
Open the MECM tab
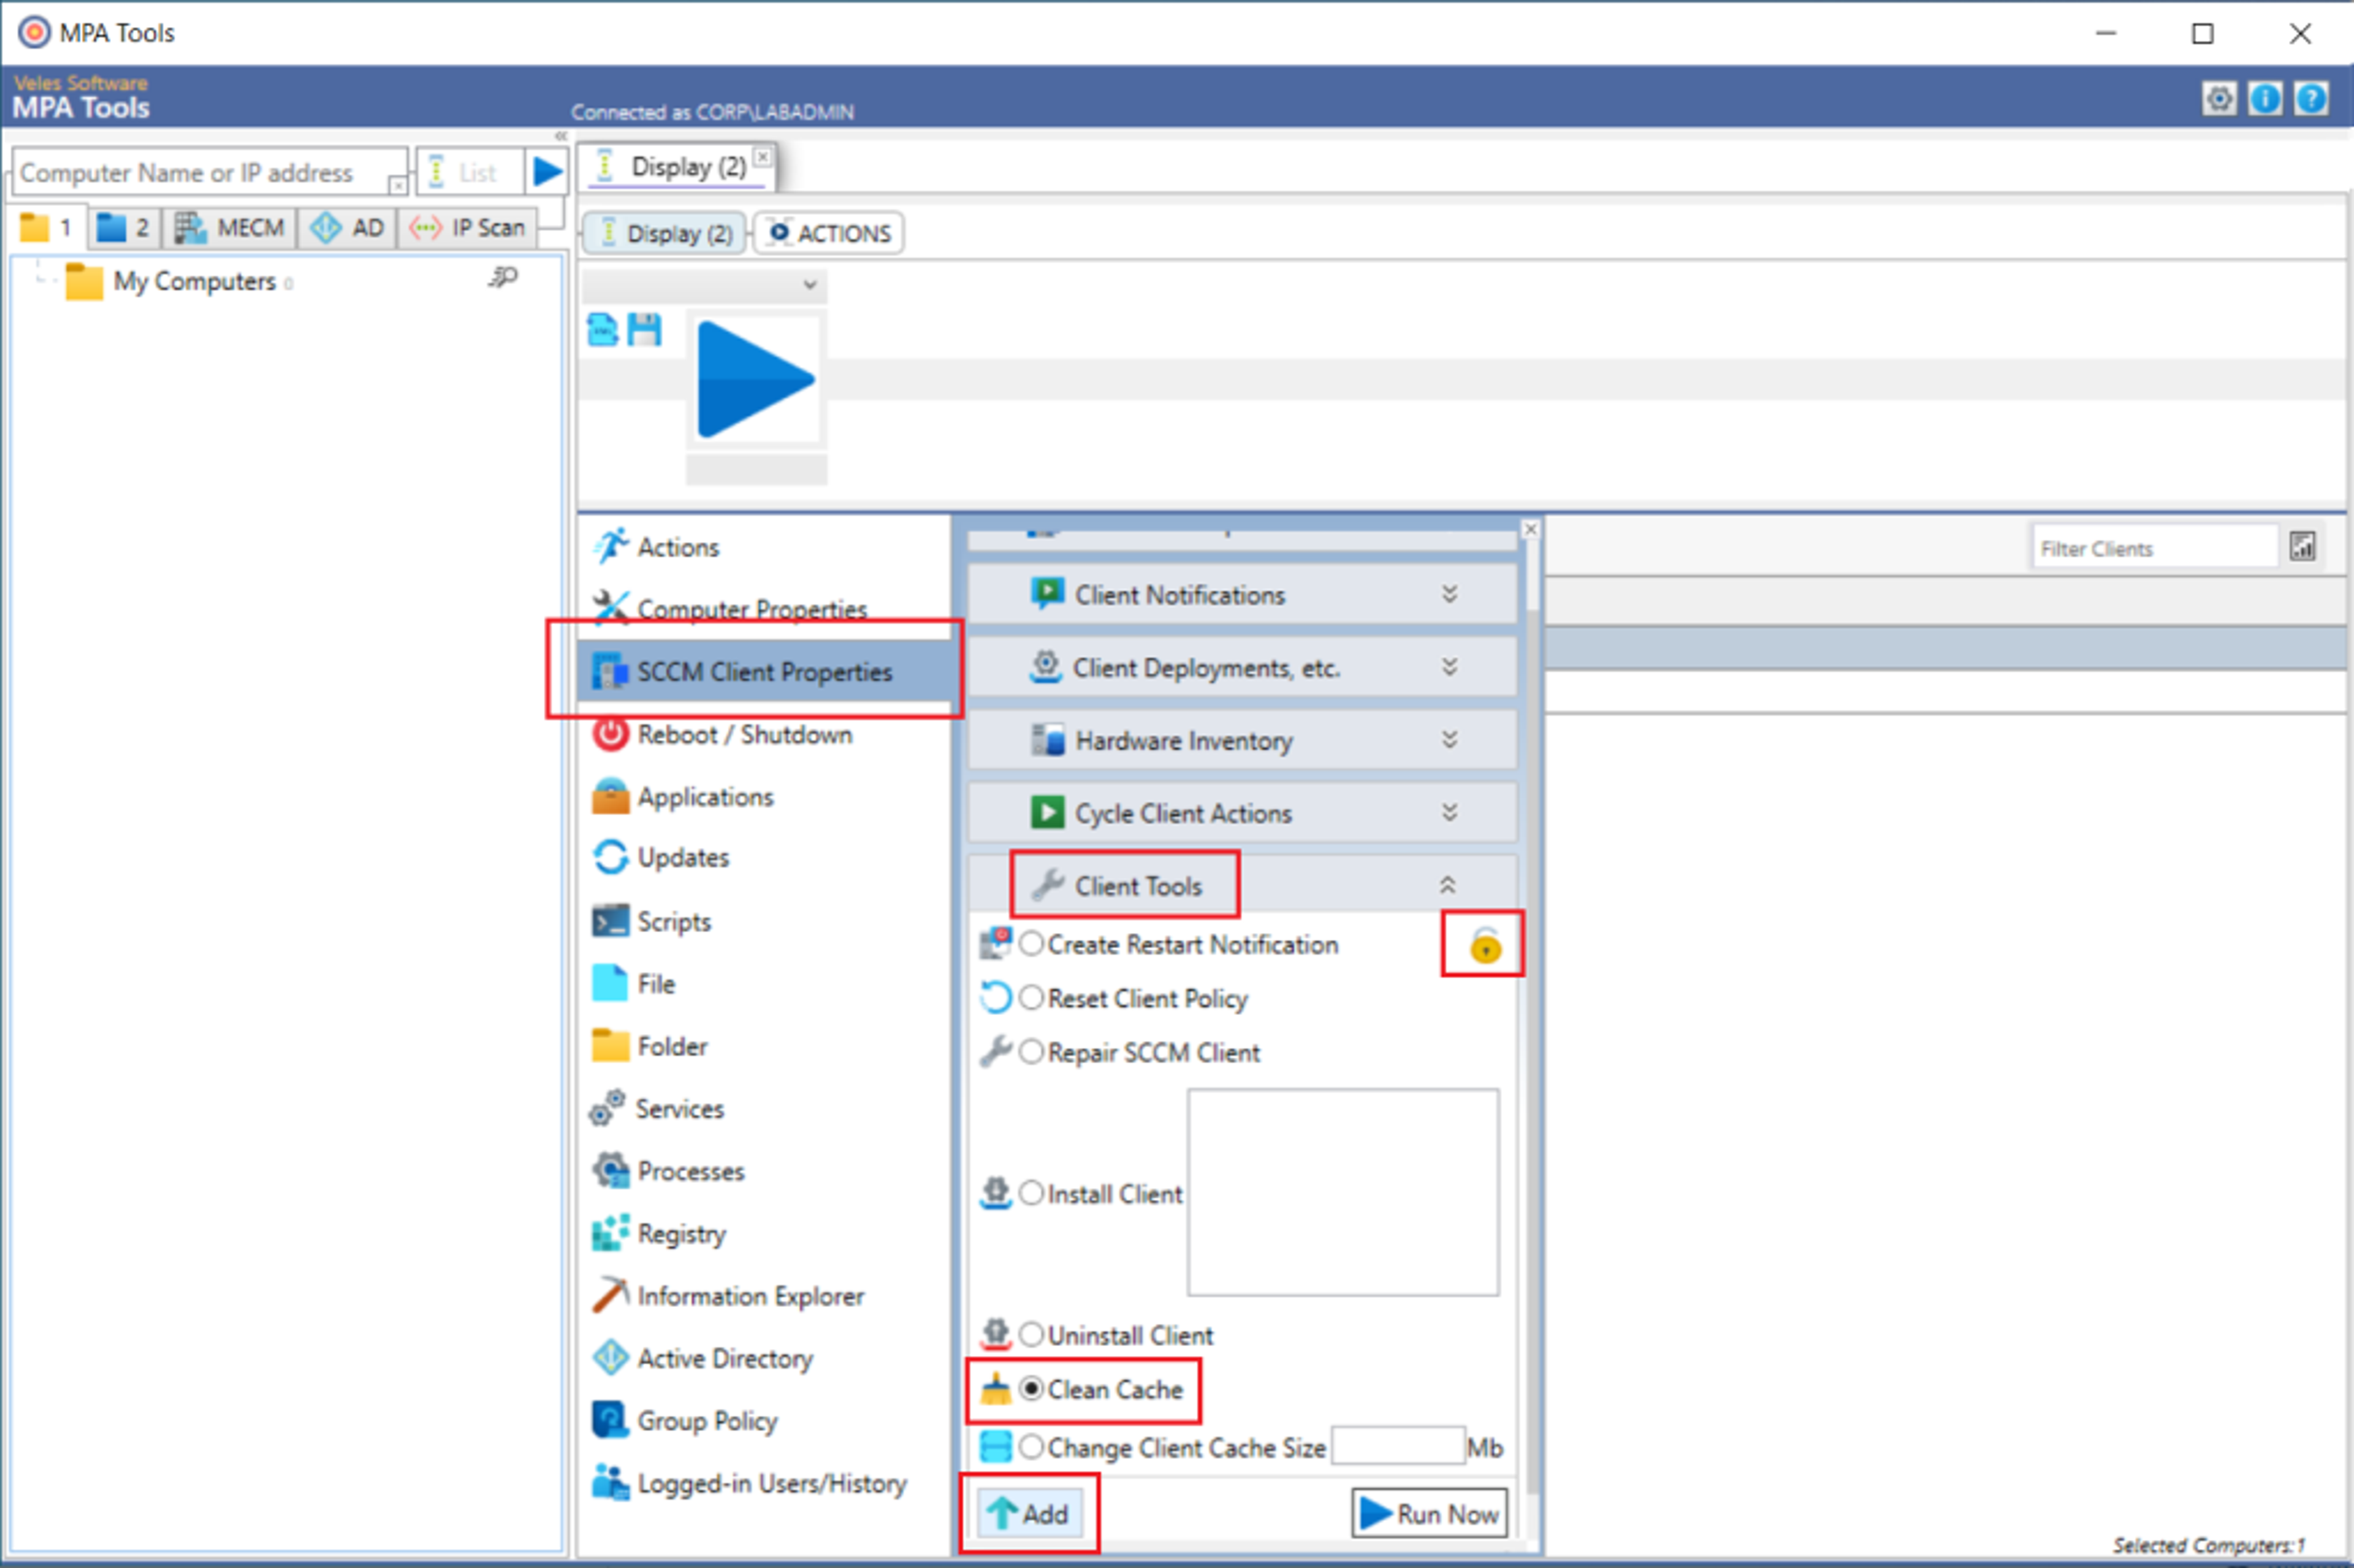(x=230, y=229)
